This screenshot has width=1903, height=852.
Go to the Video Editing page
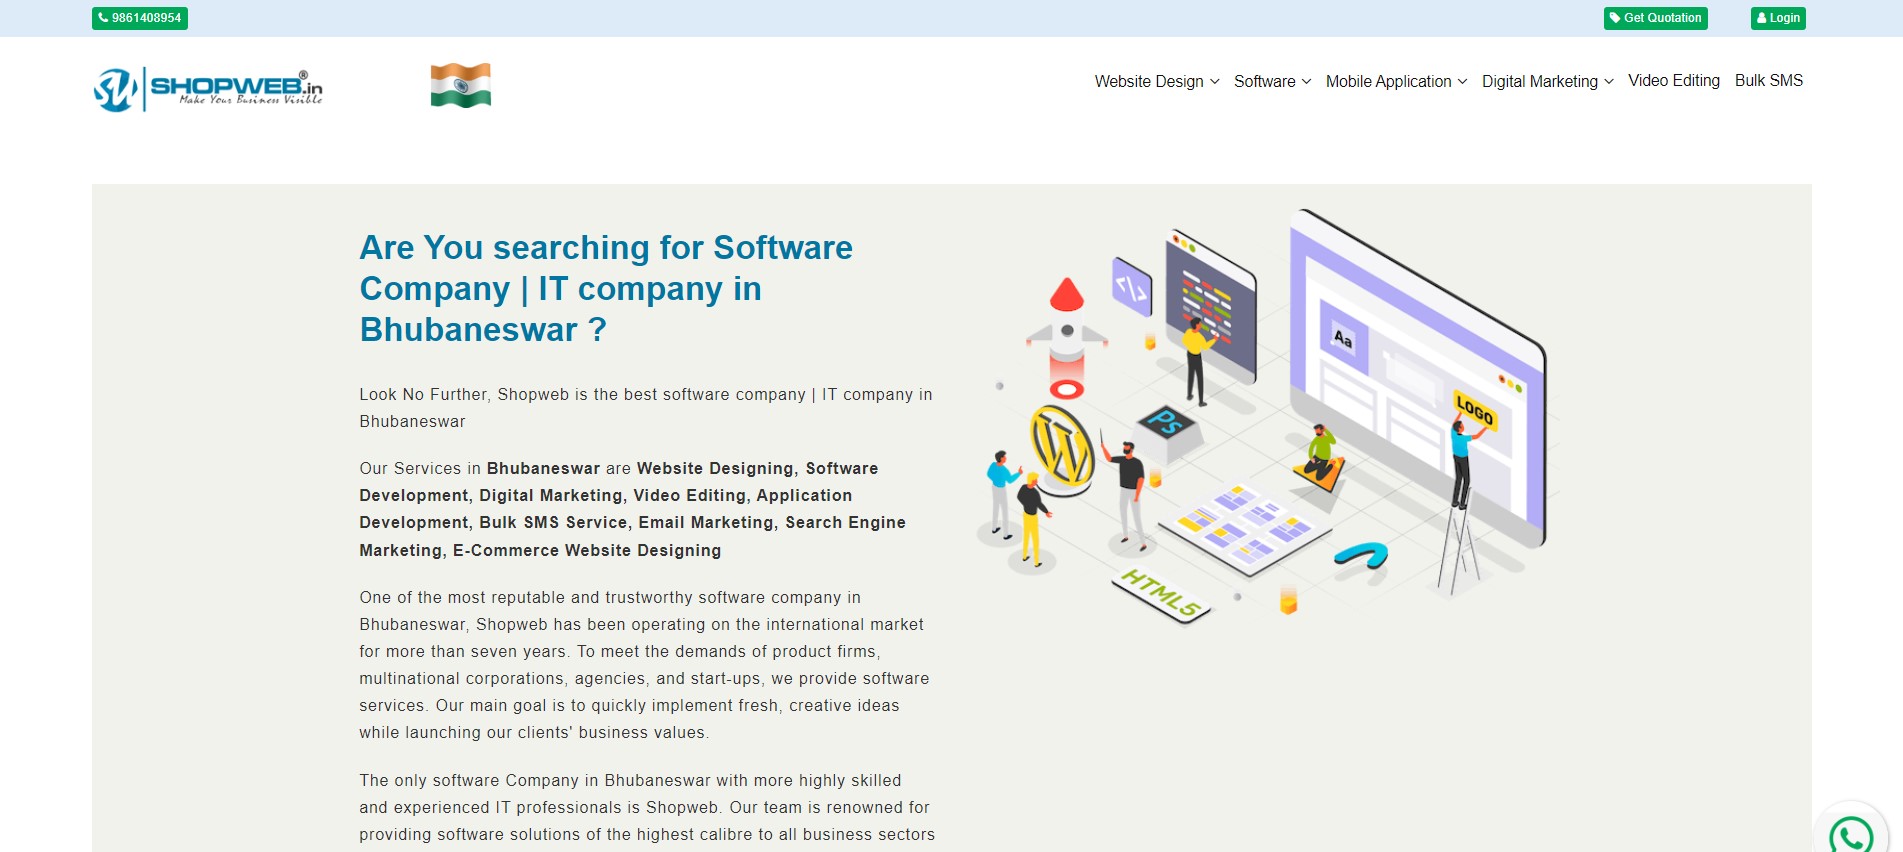pos(1673,80)
